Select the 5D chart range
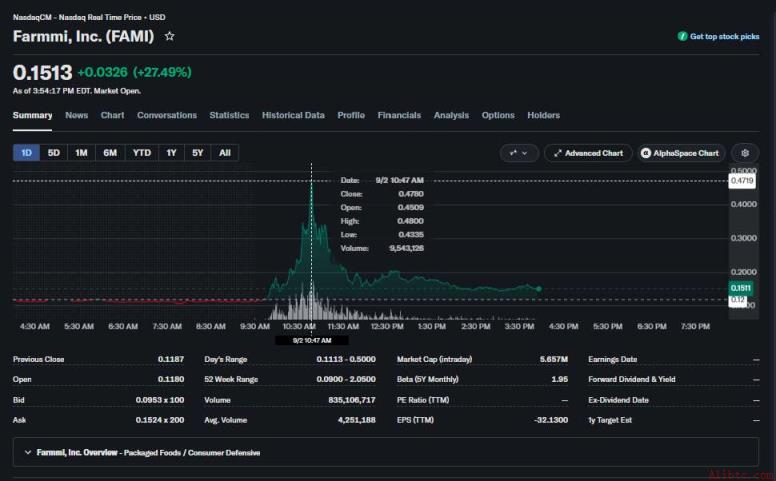The height and width of the screenshot is (481, 776). (x=53, y=153)
